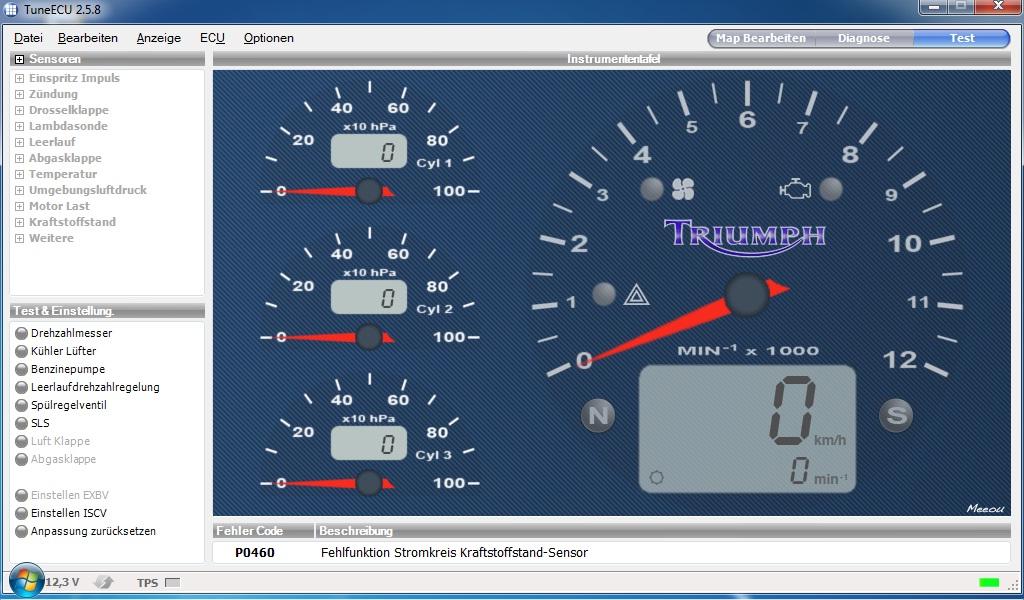
Task: Switch to the Diagnose tab
Action: click(x=863, y=38)
